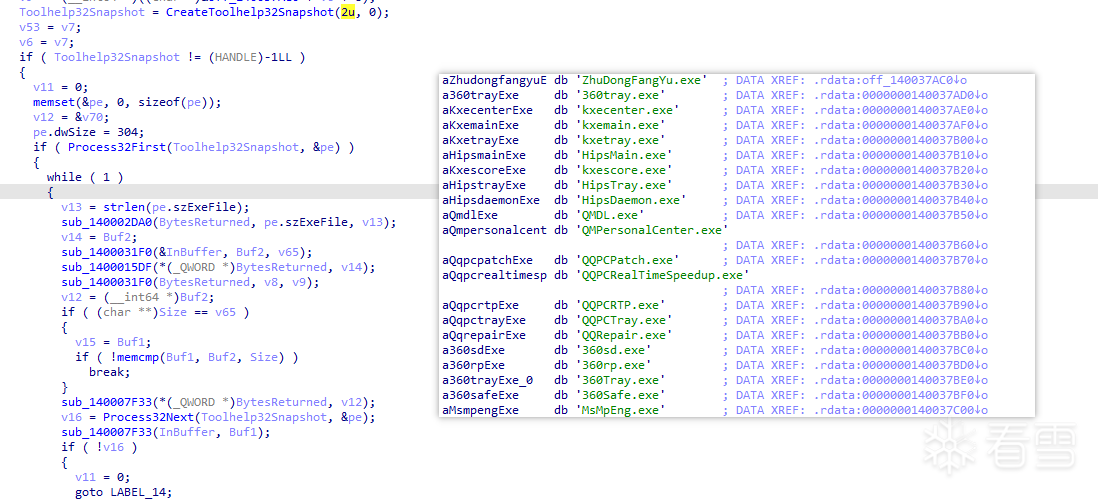Select the 'HipsDaemon.exe' string
1098x499 pixels.
pos(630,200)
